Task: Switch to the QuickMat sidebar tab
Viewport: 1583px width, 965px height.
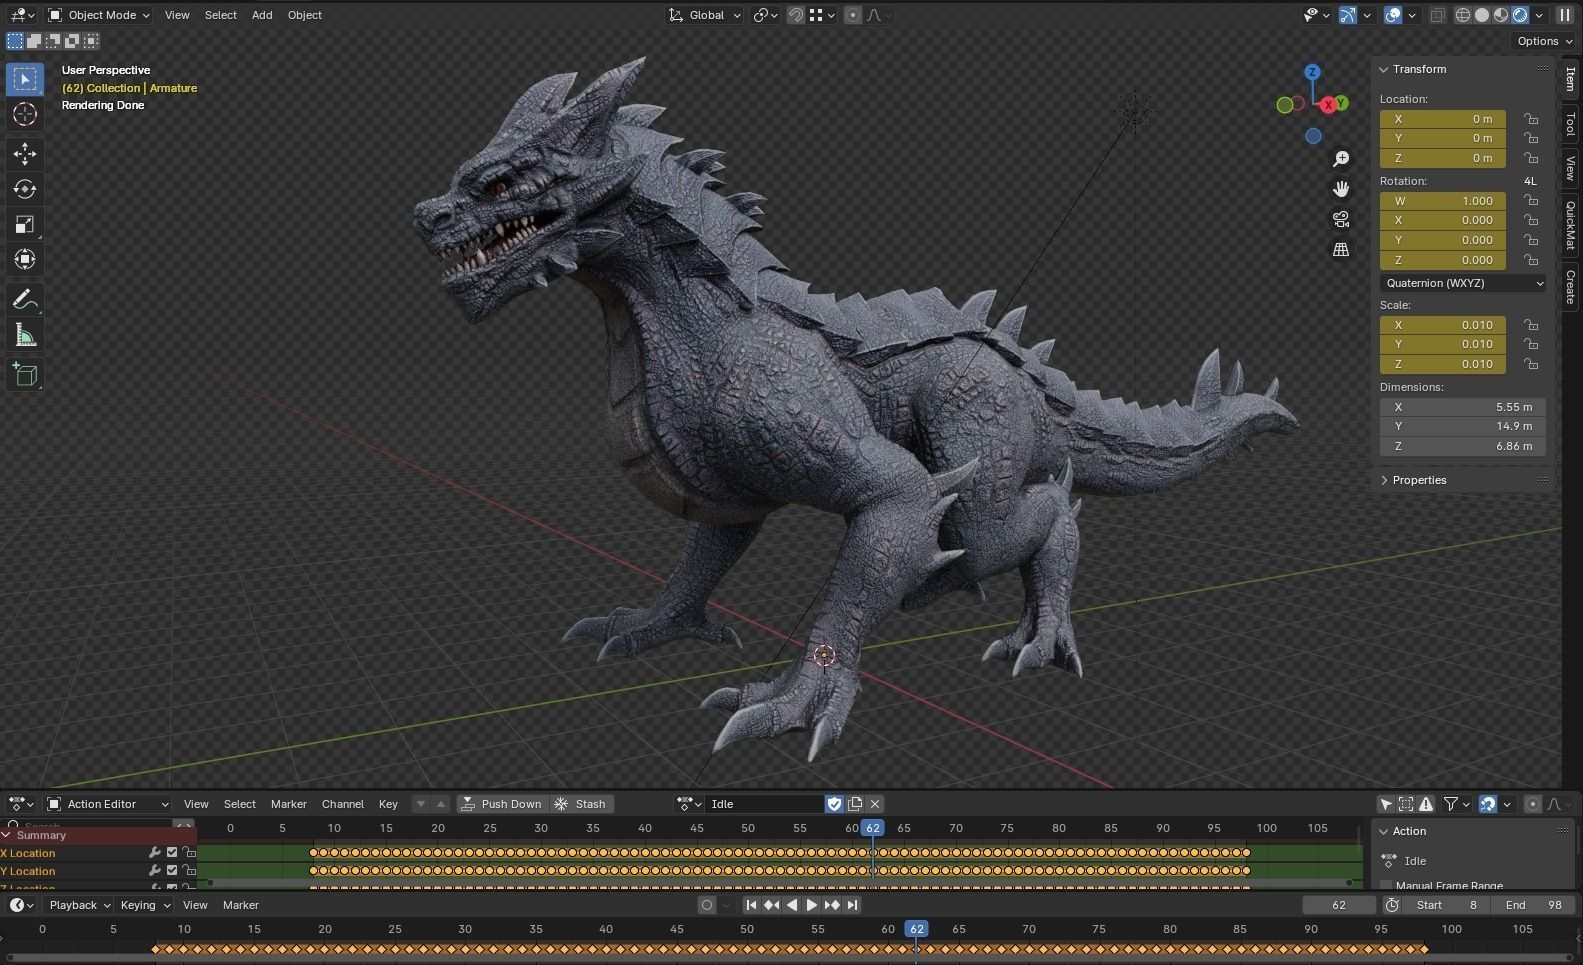Action: pyautogui.click(x=1571, y=225)
